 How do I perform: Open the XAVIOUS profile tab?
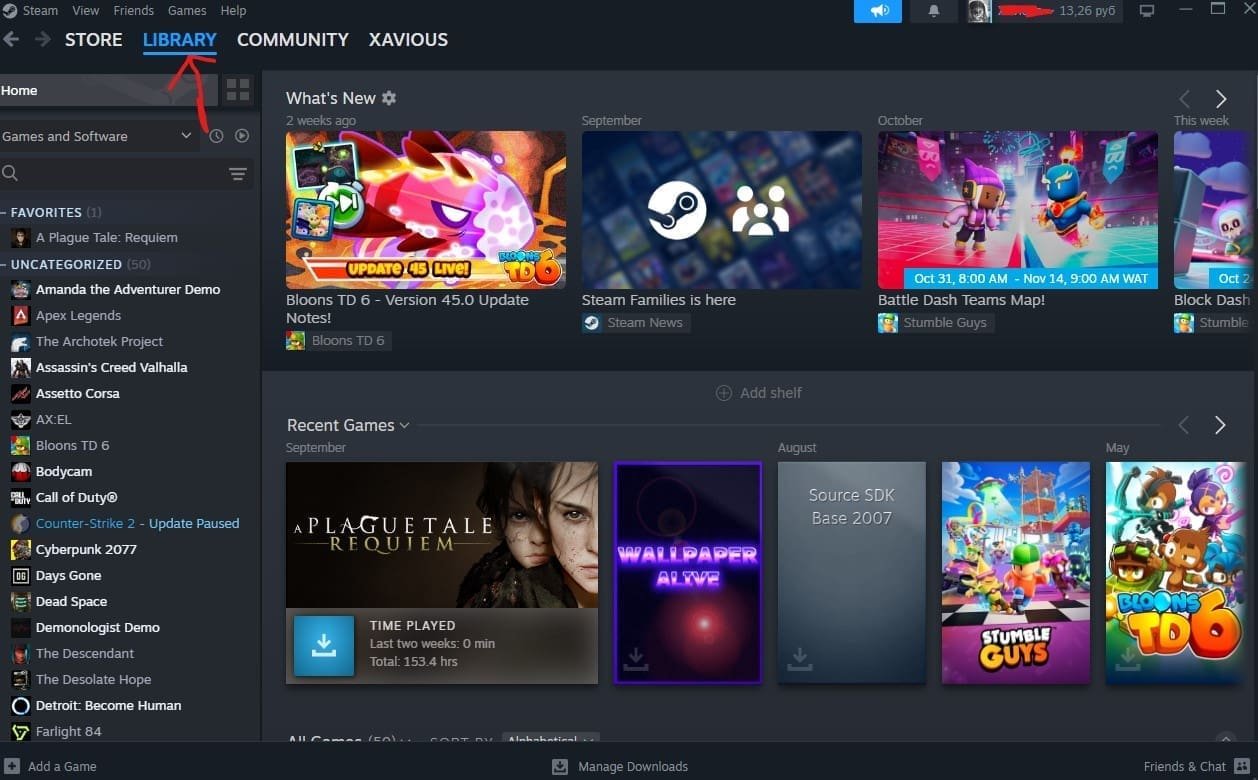tap(408, 40)
